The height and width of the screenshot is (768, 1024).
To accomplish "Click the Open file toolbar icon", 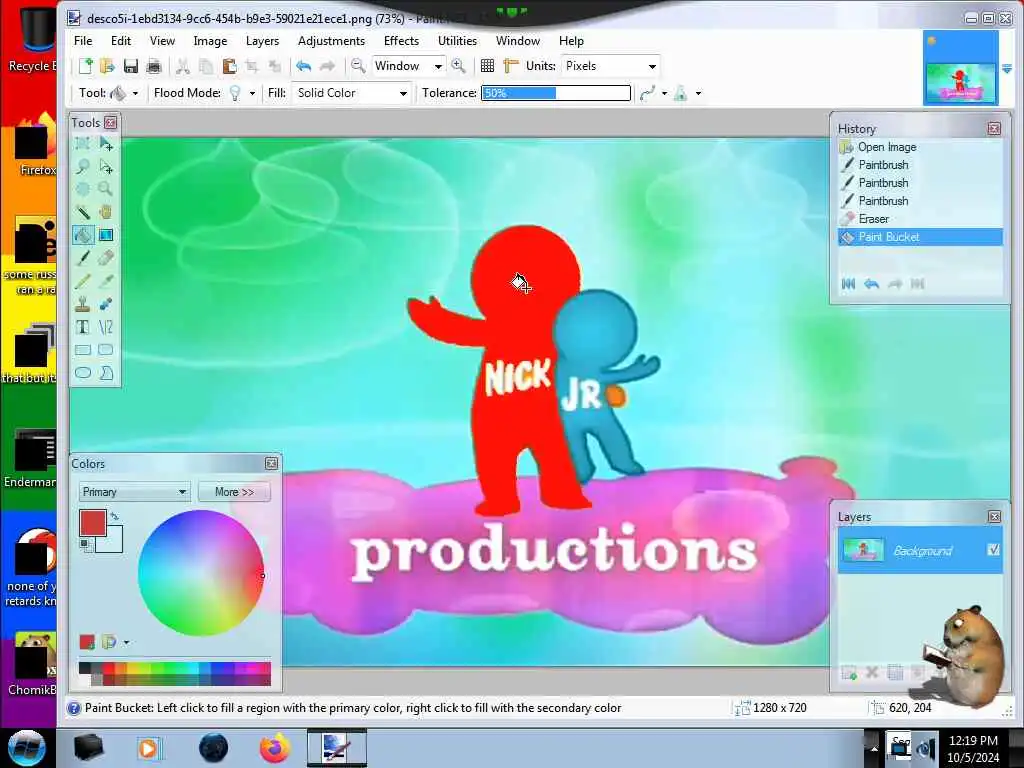I will 107,66.
